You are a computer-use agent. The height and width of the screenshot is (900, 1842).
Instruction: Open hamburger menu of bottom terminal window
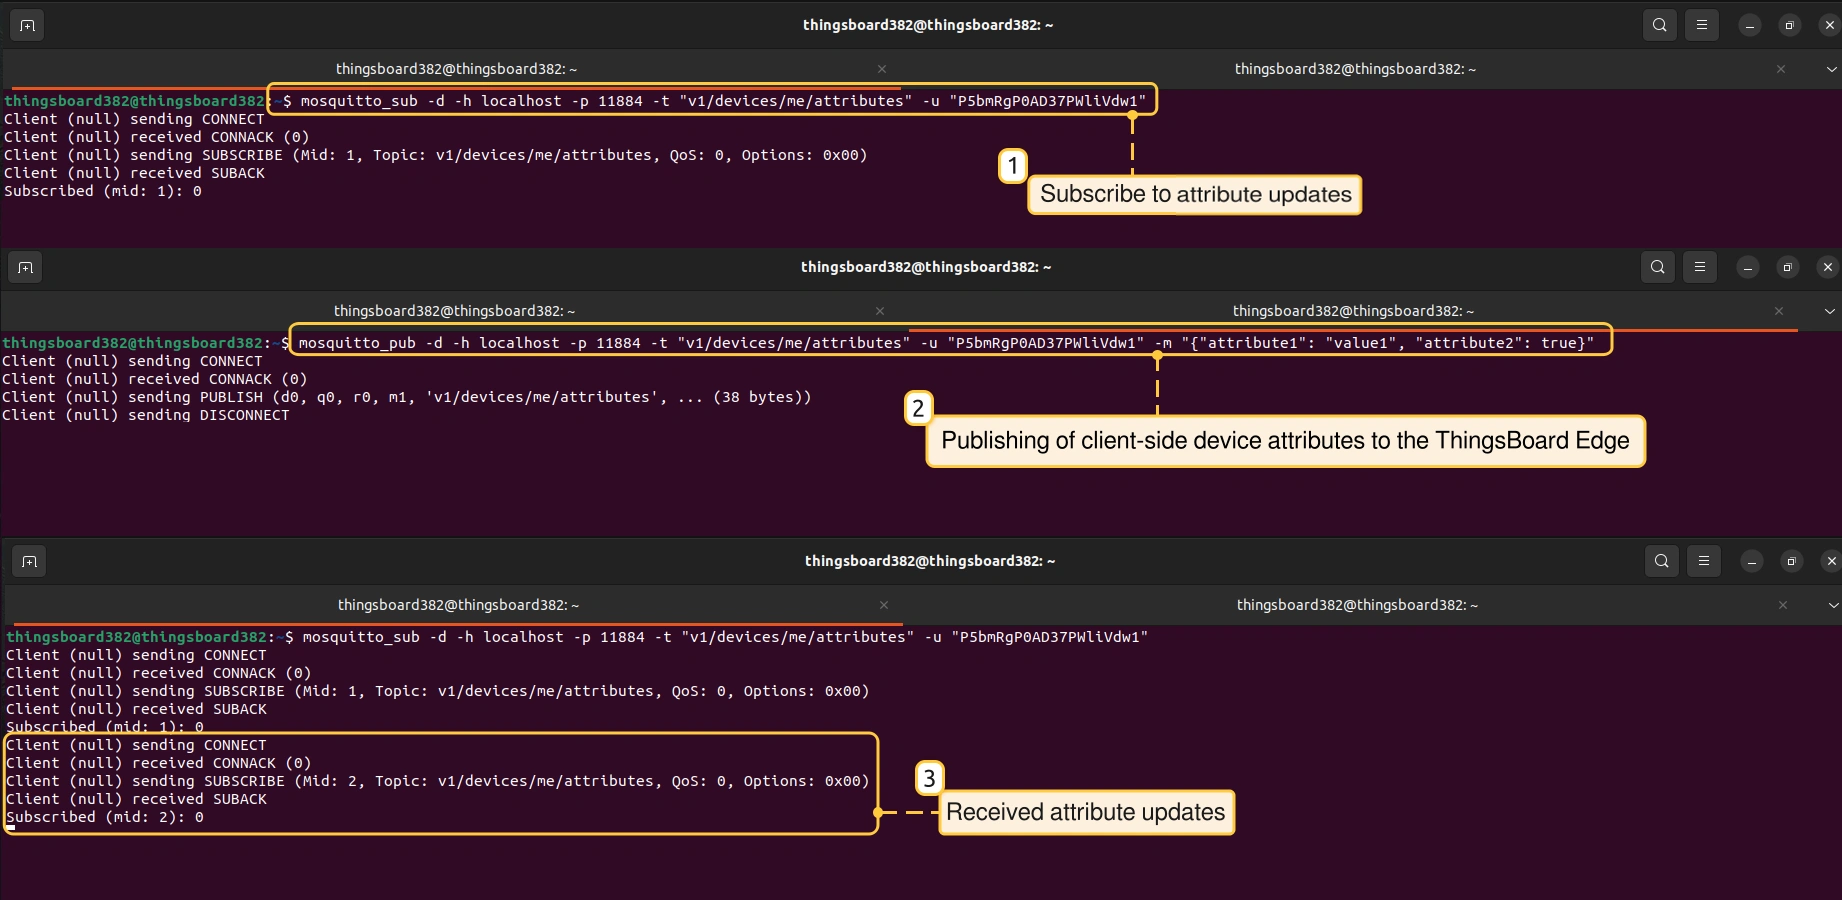[1703, 561]
